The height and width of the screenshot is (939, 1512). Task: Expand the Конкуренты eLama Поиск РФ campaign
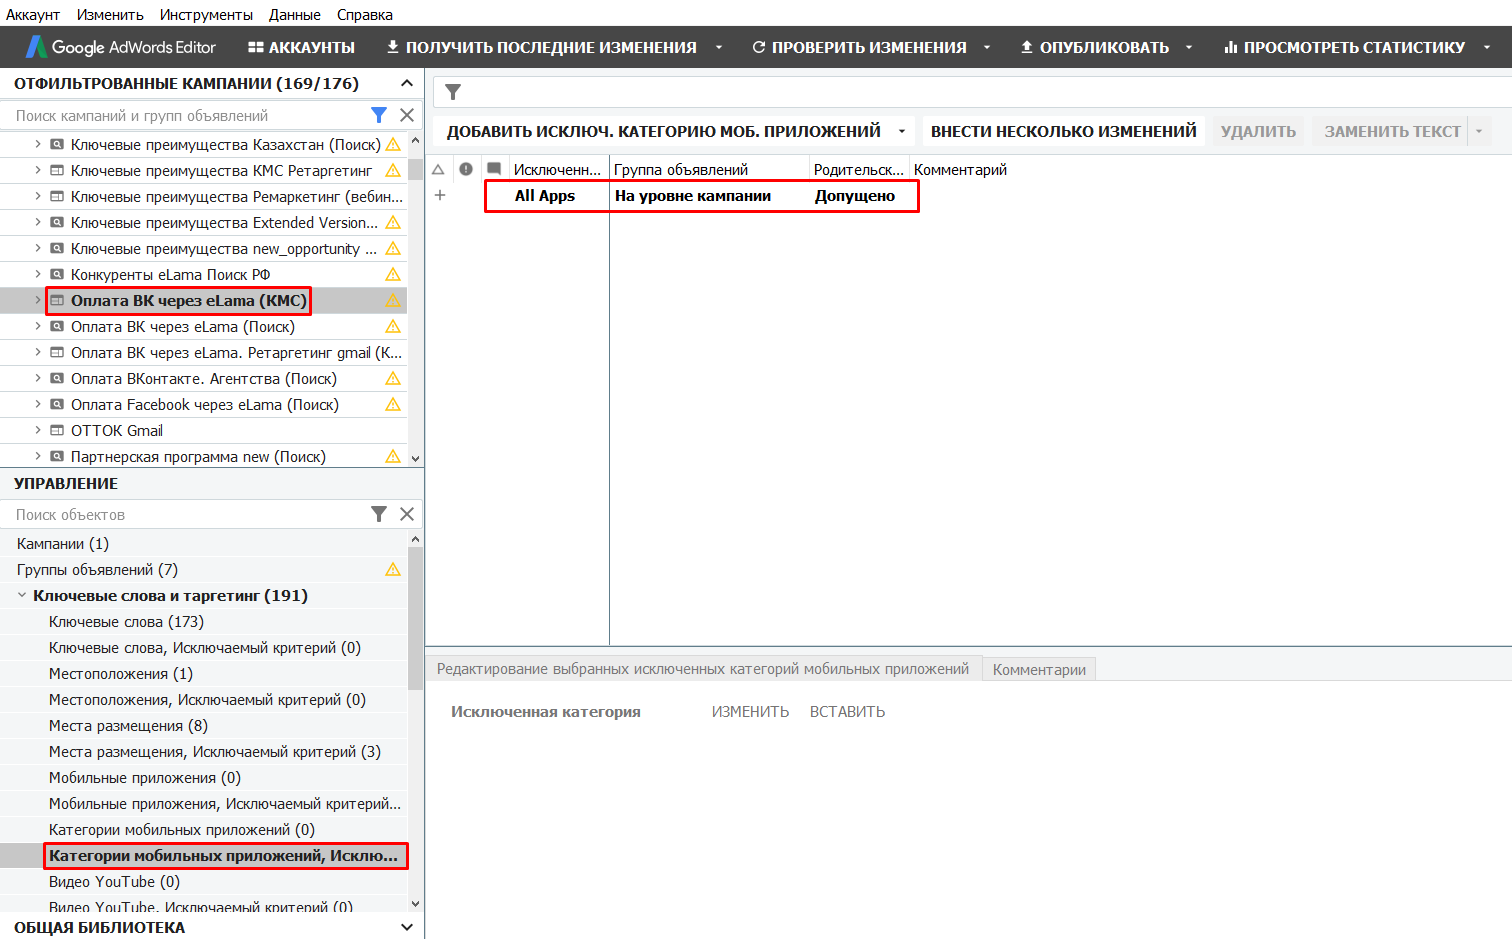(x=38, y=274)
